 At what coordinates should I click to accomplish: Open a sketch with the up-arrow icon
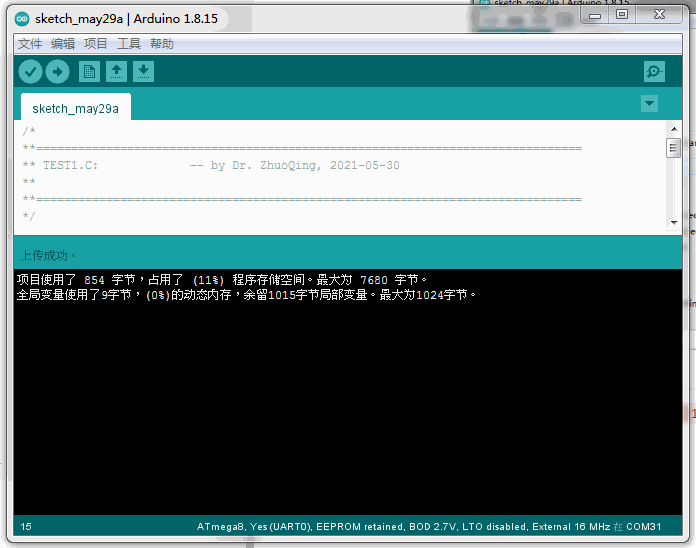click(116, 71)
